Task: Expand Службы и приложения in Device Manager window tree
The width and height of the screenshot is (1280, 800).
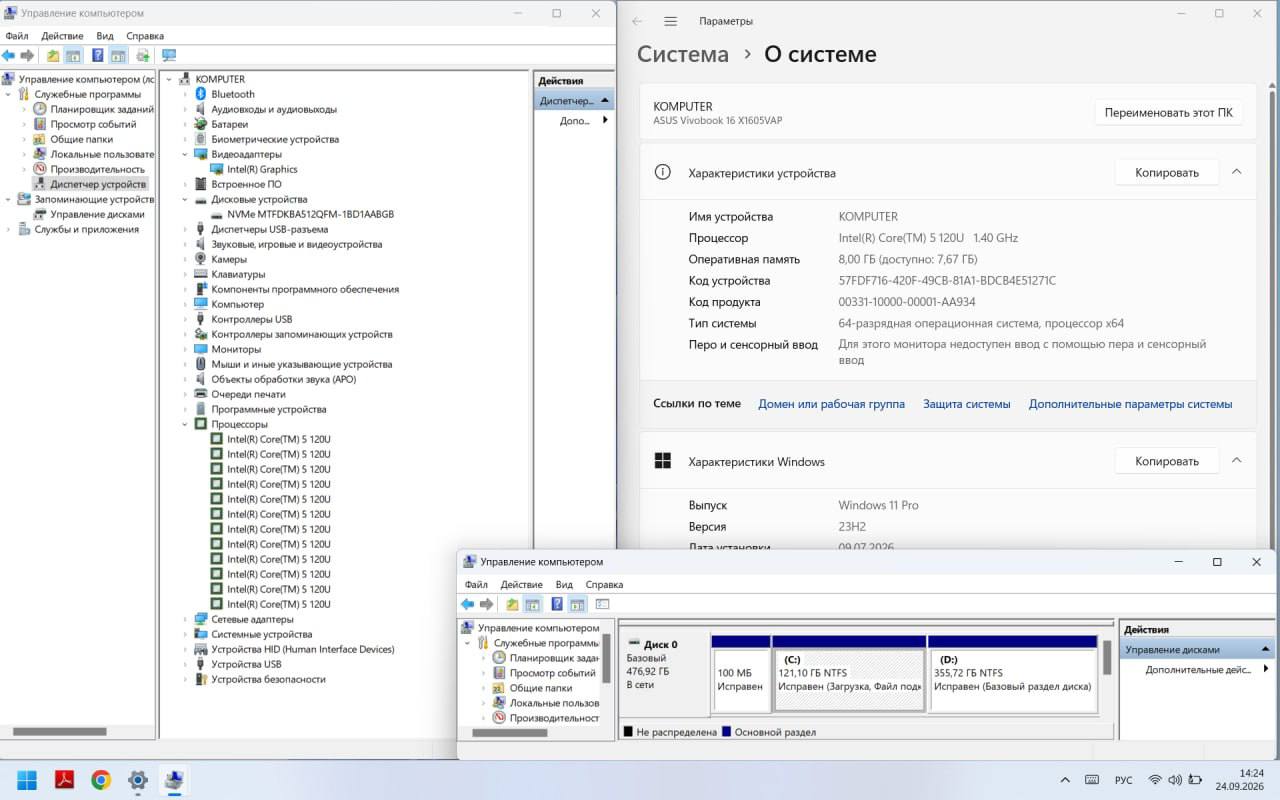Action: [9, 229]
